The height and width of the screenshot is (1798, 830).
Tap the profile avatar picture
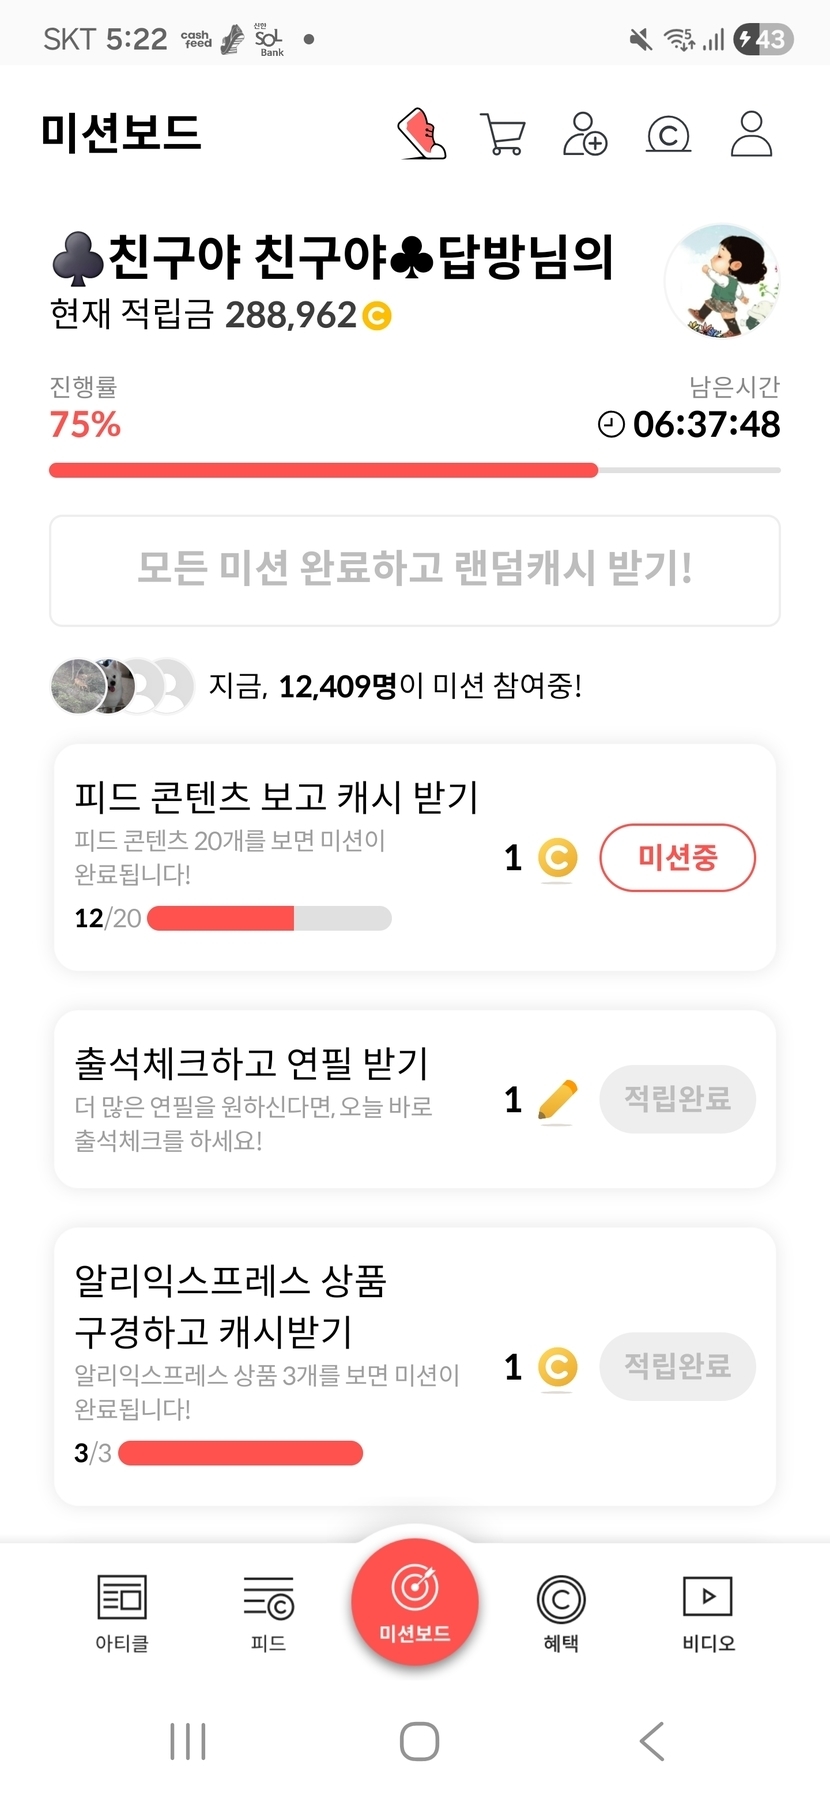(721, 281)
